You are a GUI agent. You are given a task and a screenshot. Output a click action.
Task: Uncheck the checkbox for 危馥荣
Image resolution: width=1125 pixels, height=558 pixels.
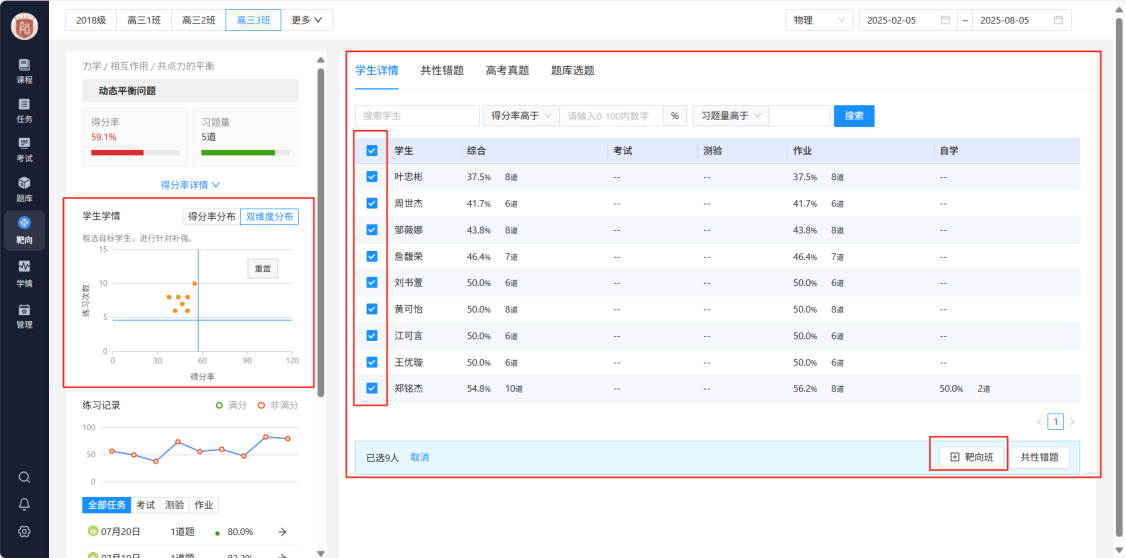372,256
